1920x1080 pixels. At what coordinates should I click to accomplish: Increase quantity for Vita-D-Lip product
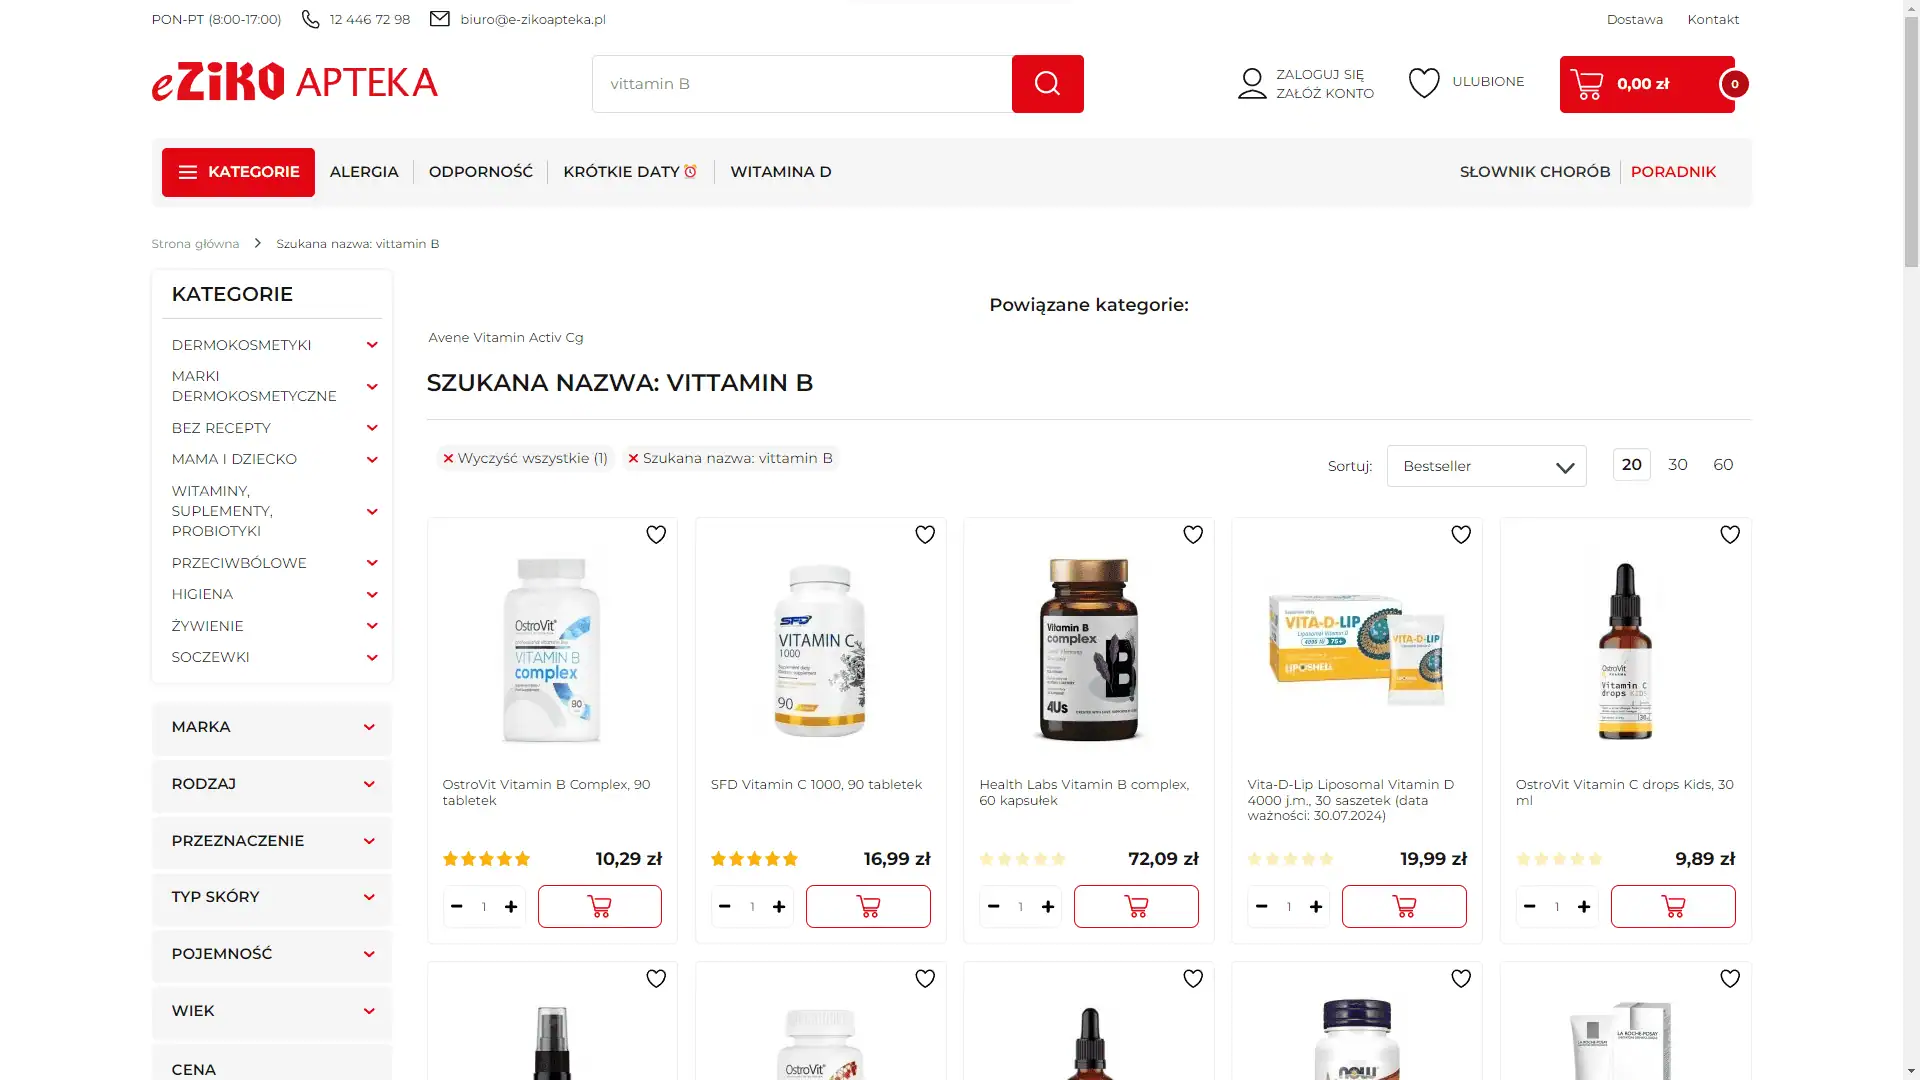point(1316,907)
